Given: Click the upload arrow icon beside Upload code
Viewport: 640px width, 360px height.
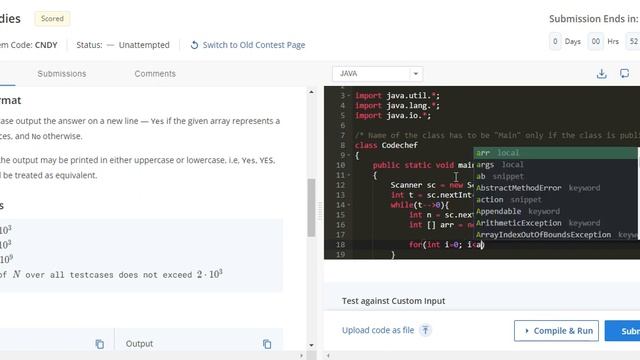Looking at the screenshot, I should coord(425,330).
